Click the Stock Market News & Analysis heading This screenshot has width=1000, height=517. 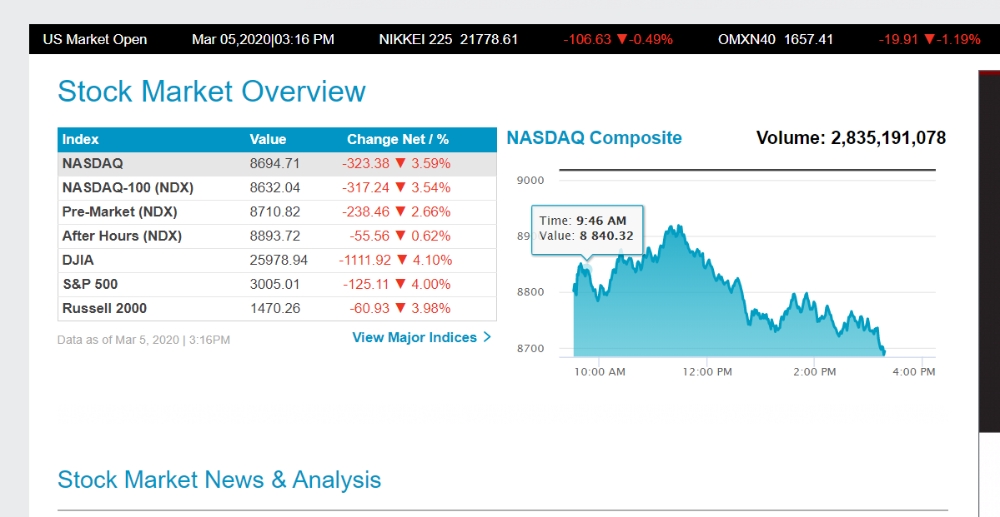[x=219, y=480]
